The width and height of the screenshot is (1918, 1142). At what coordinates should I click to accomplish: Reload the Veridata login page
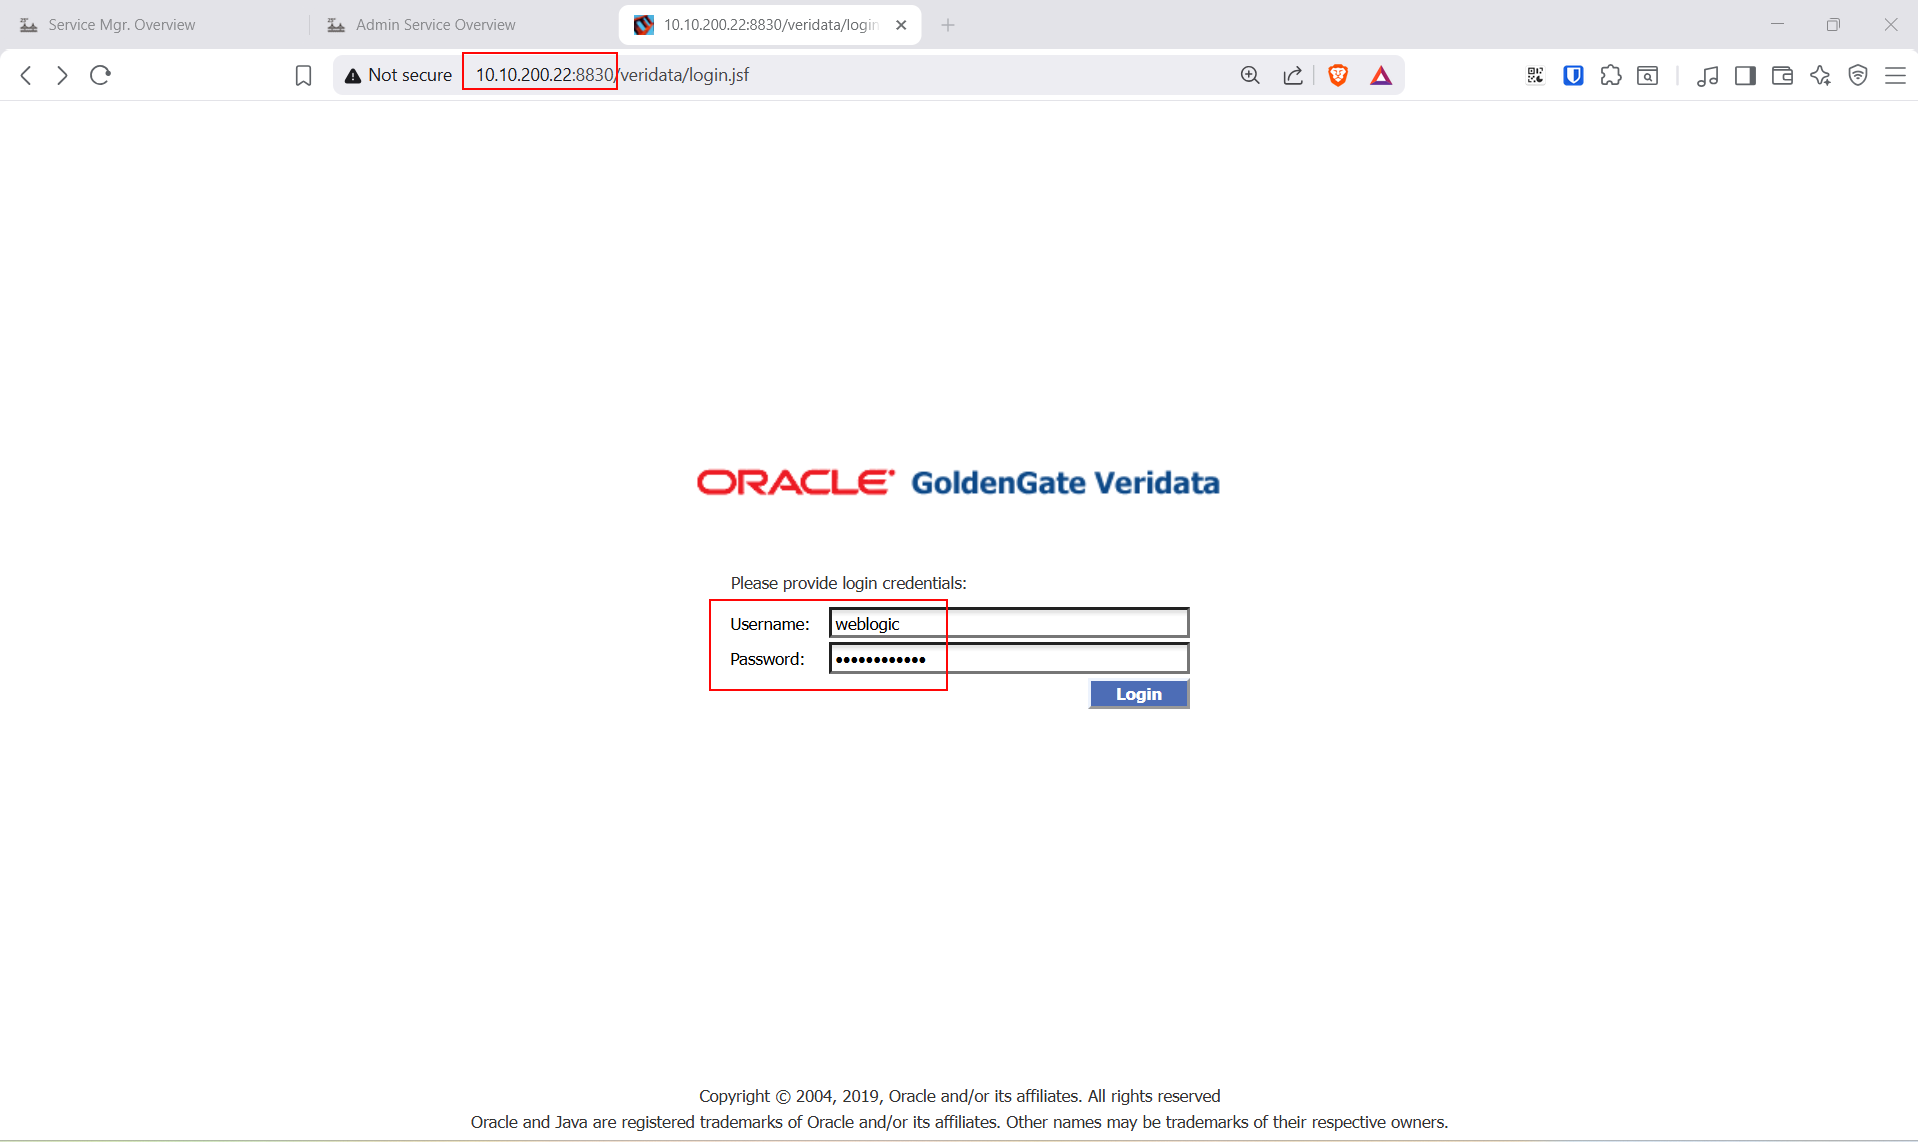coord(100,75)
